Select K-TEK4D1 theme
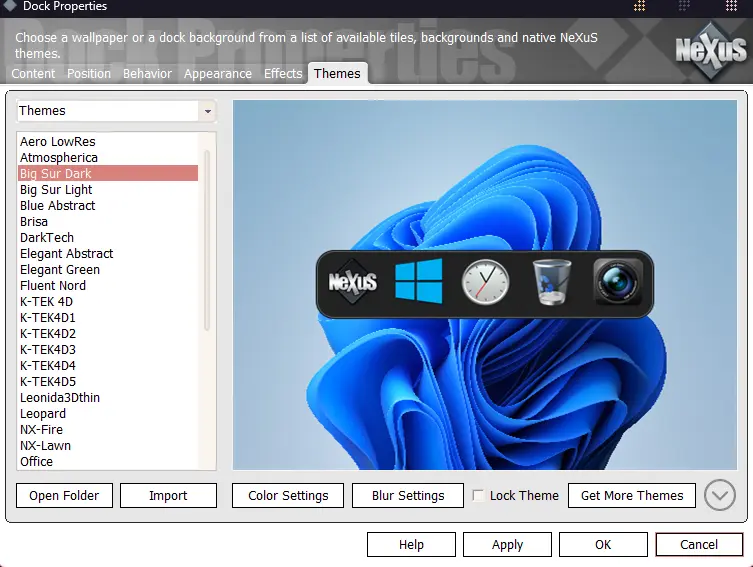Viewport: 753px width, 567px height. pyautogui.click(x=108, y=317)
